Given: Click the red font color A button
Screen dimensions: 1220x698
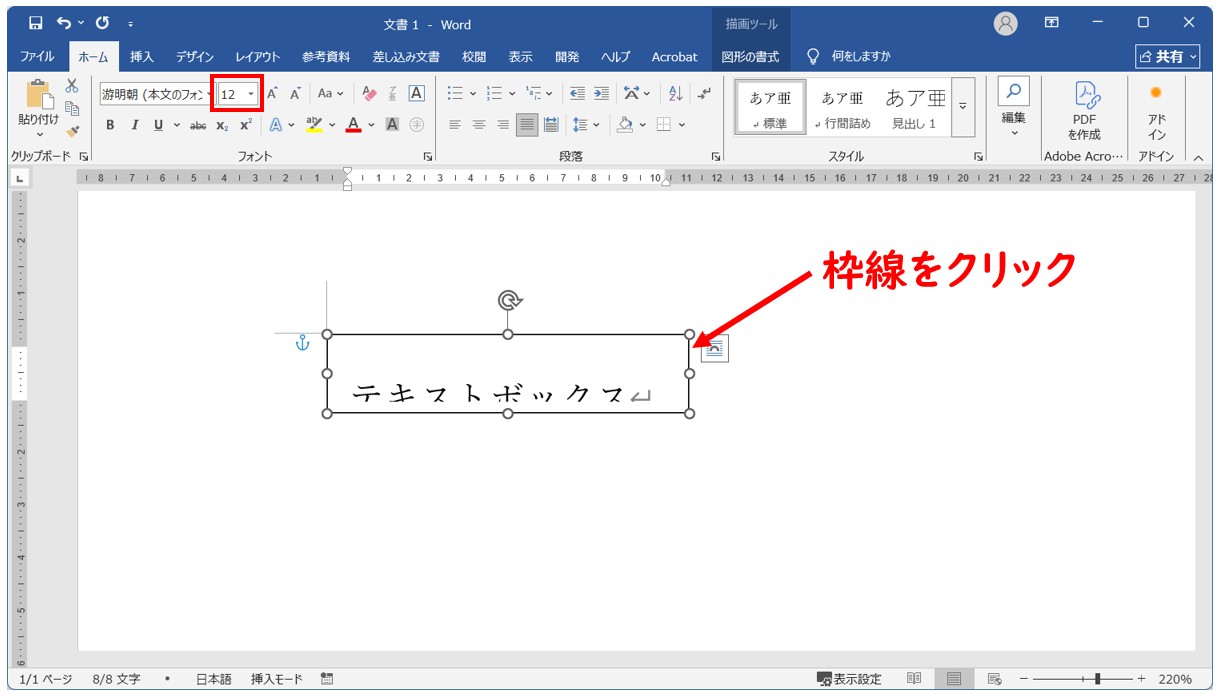Looking at the screenshot, I should coord(353,125).
